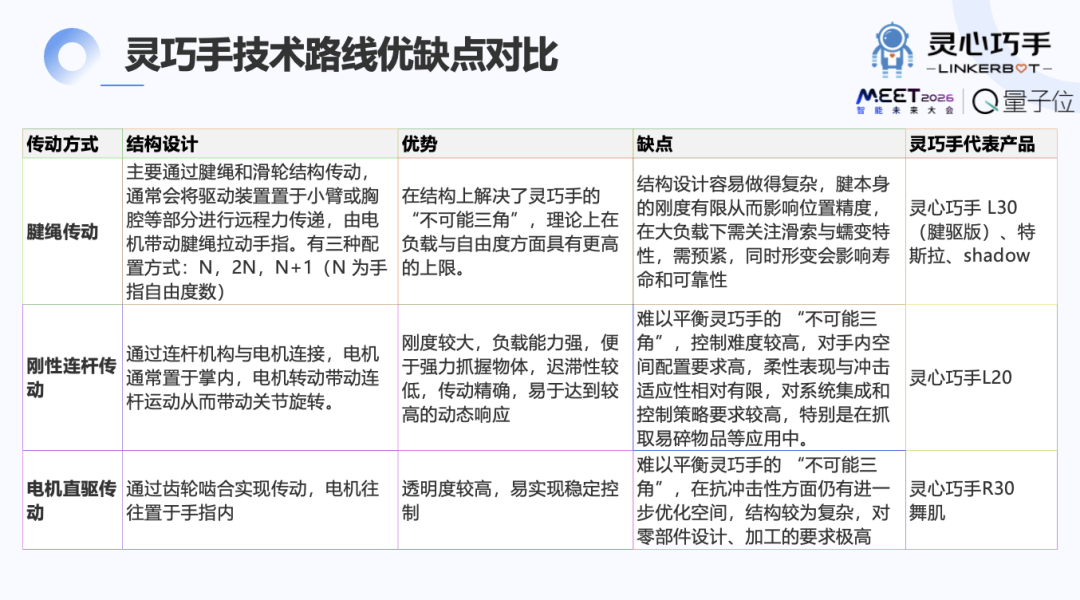
Task: Click the 刚性连杆传动 row label
Action: click(x=71, y=377)
